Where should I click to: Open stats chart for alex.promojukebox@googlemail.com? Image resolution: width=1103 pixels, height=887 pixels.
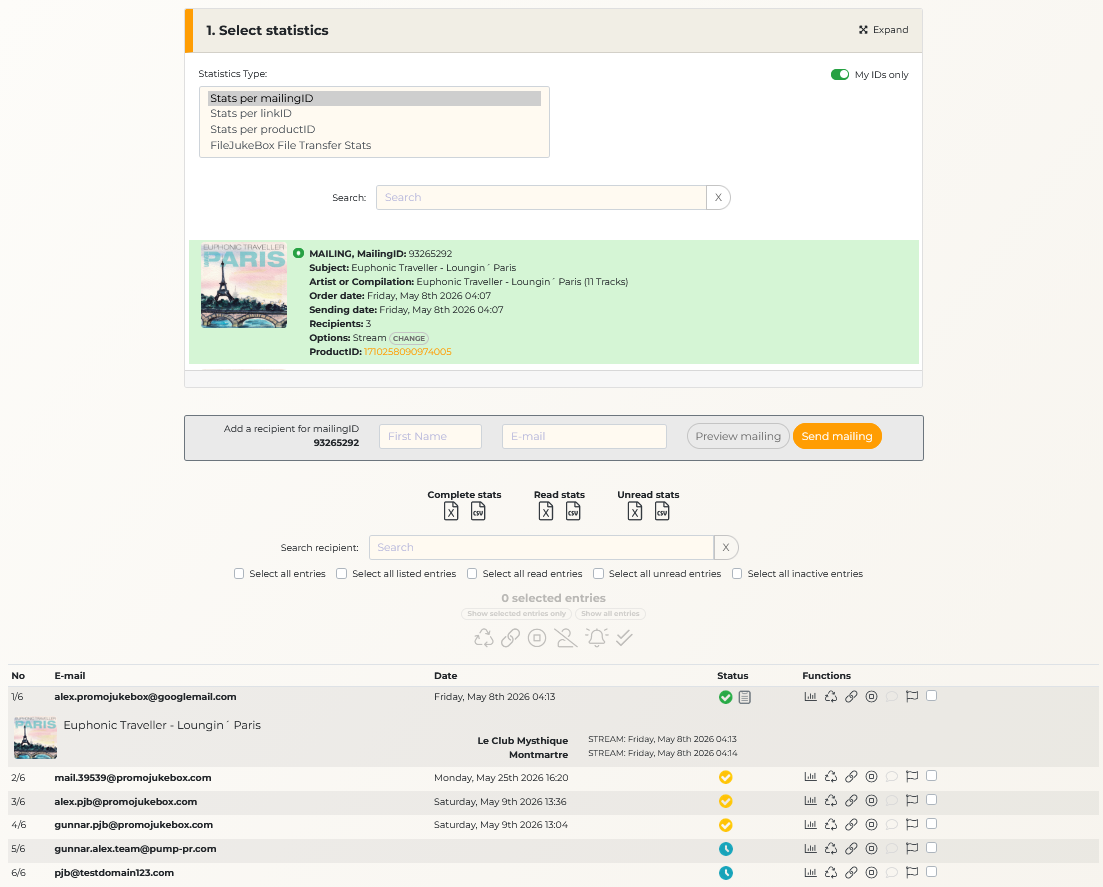point(810,696)
